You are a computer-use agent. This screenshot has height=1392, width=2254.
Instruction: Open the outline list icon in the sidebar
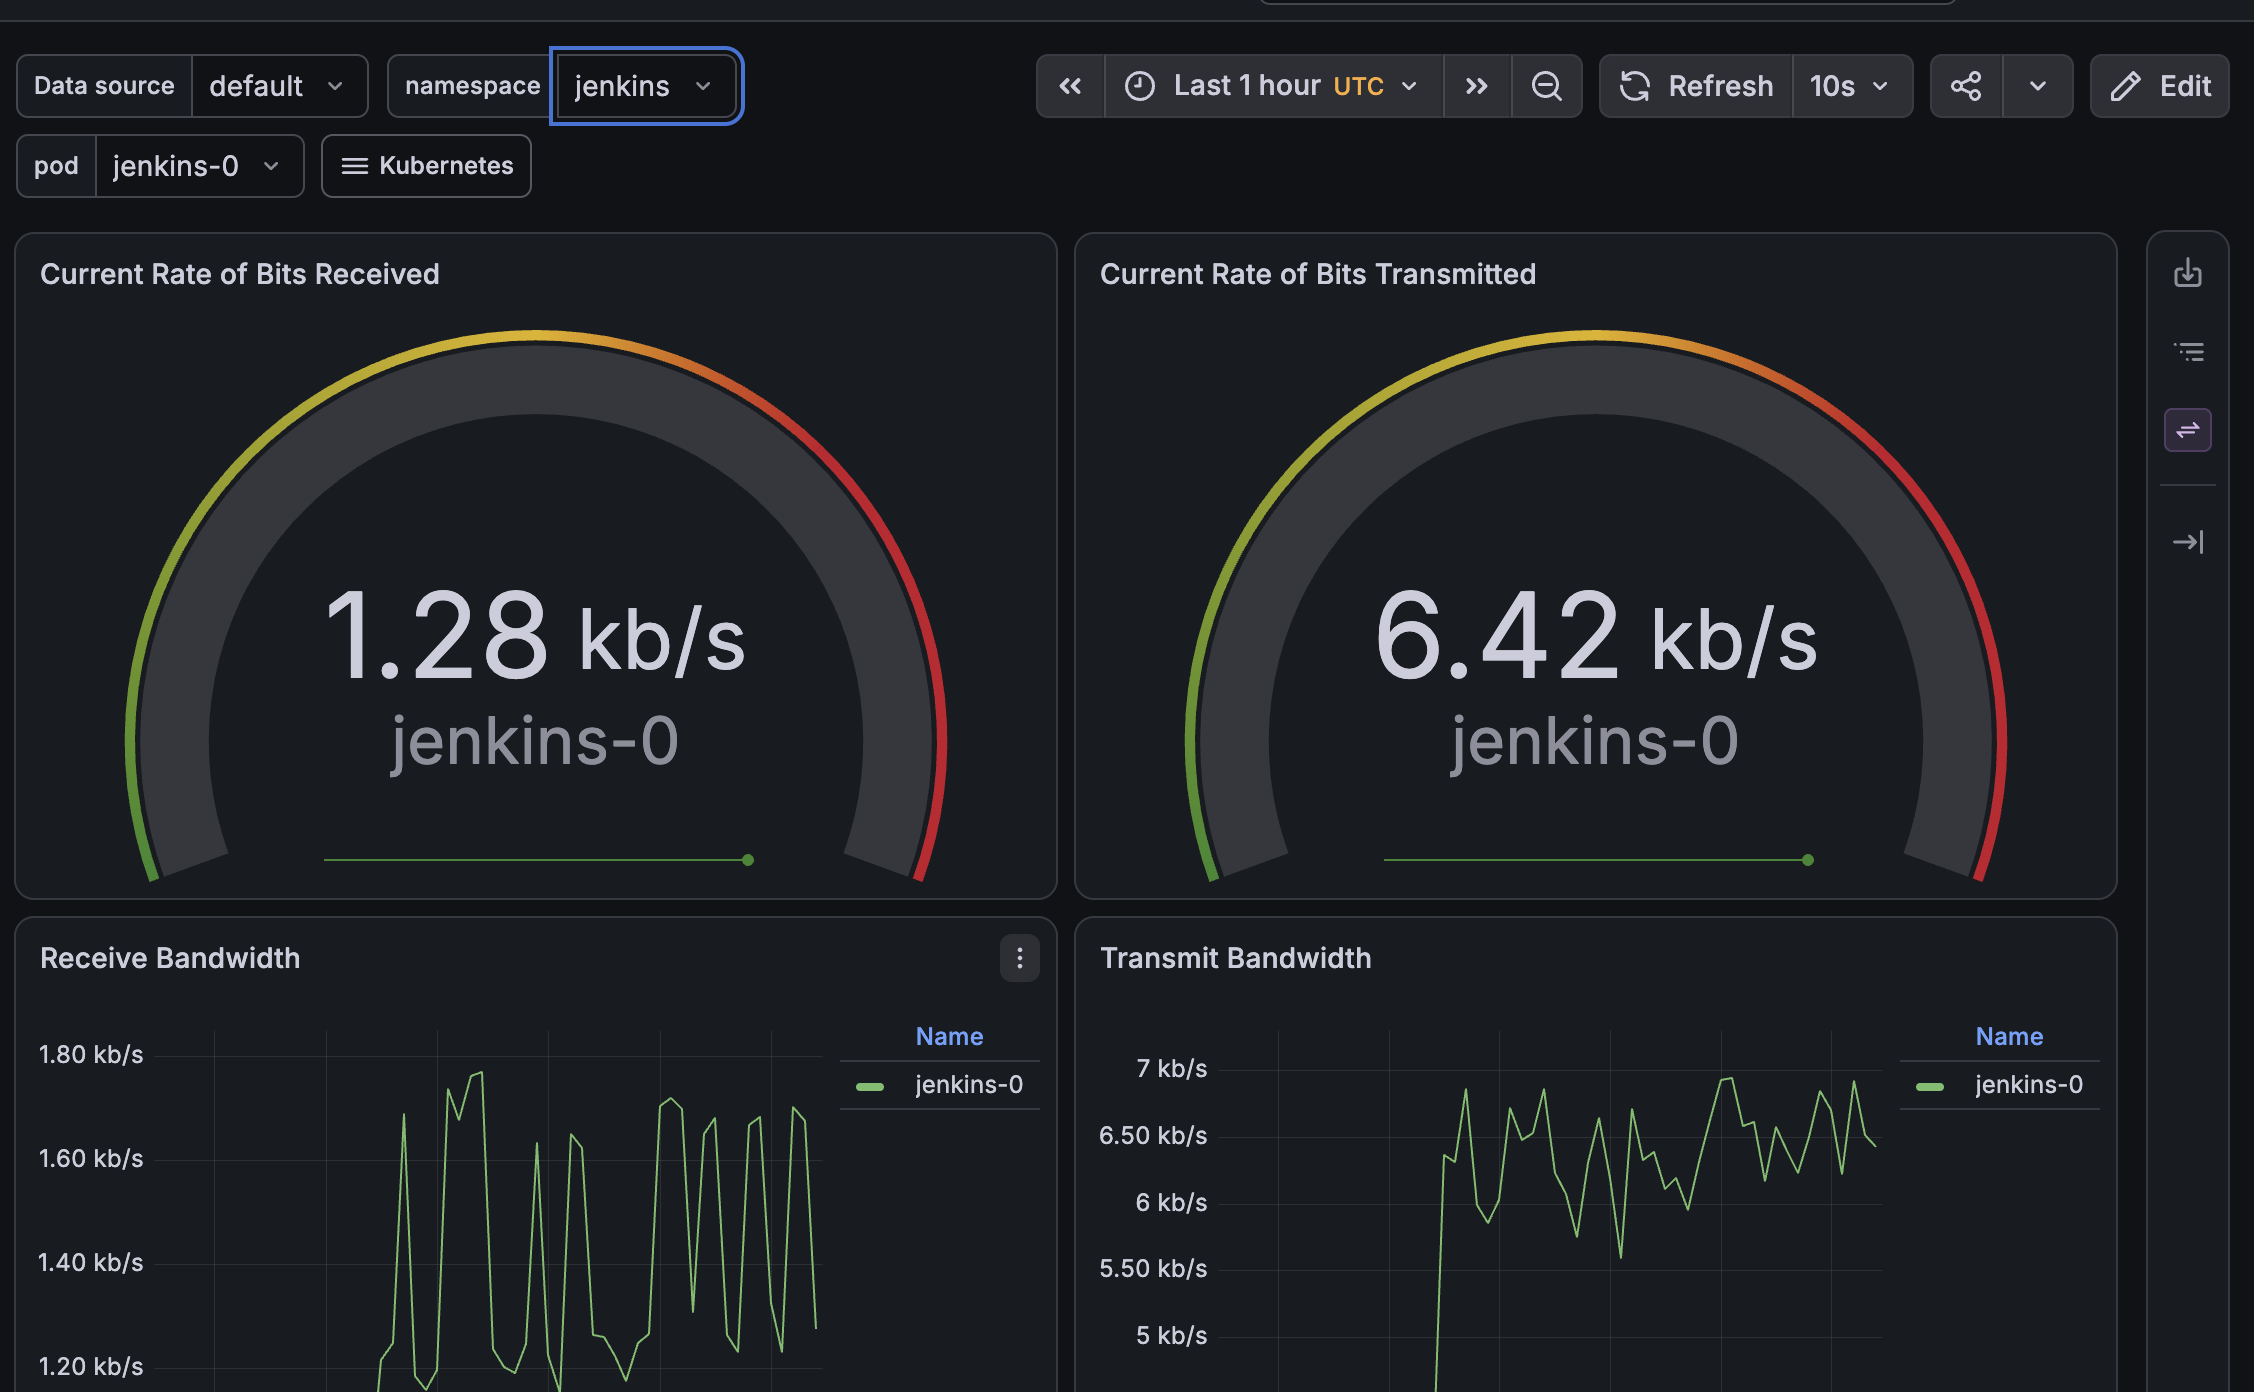(x=2188, y=351)
